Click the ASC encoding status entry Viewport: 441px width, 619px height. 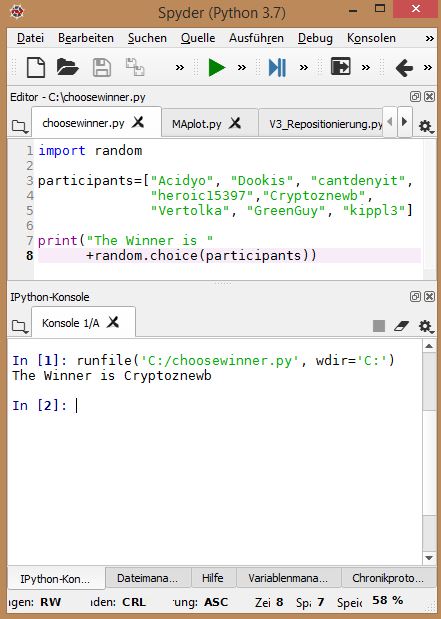(216, 602)
